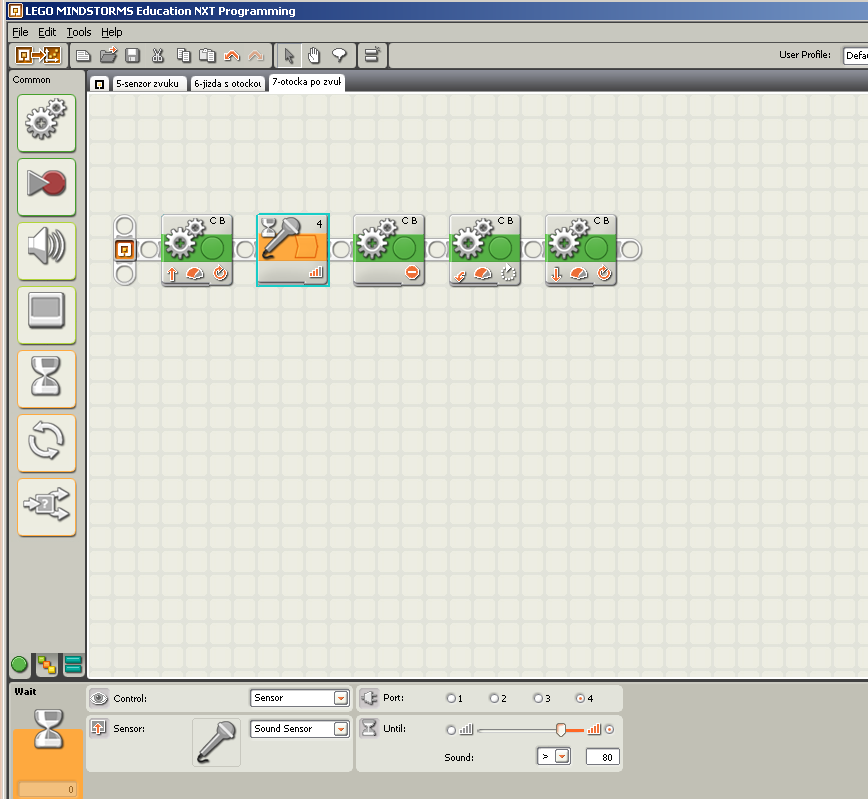Pick the Record/Play block from the palette

pos(46,187)
